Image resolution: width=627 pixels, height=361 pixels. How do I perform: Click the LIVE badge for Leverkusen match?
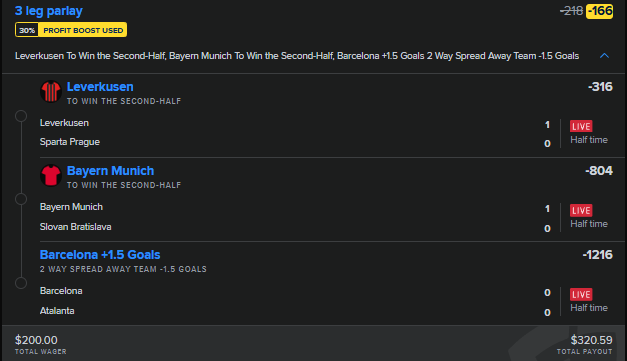click(581, 126)
